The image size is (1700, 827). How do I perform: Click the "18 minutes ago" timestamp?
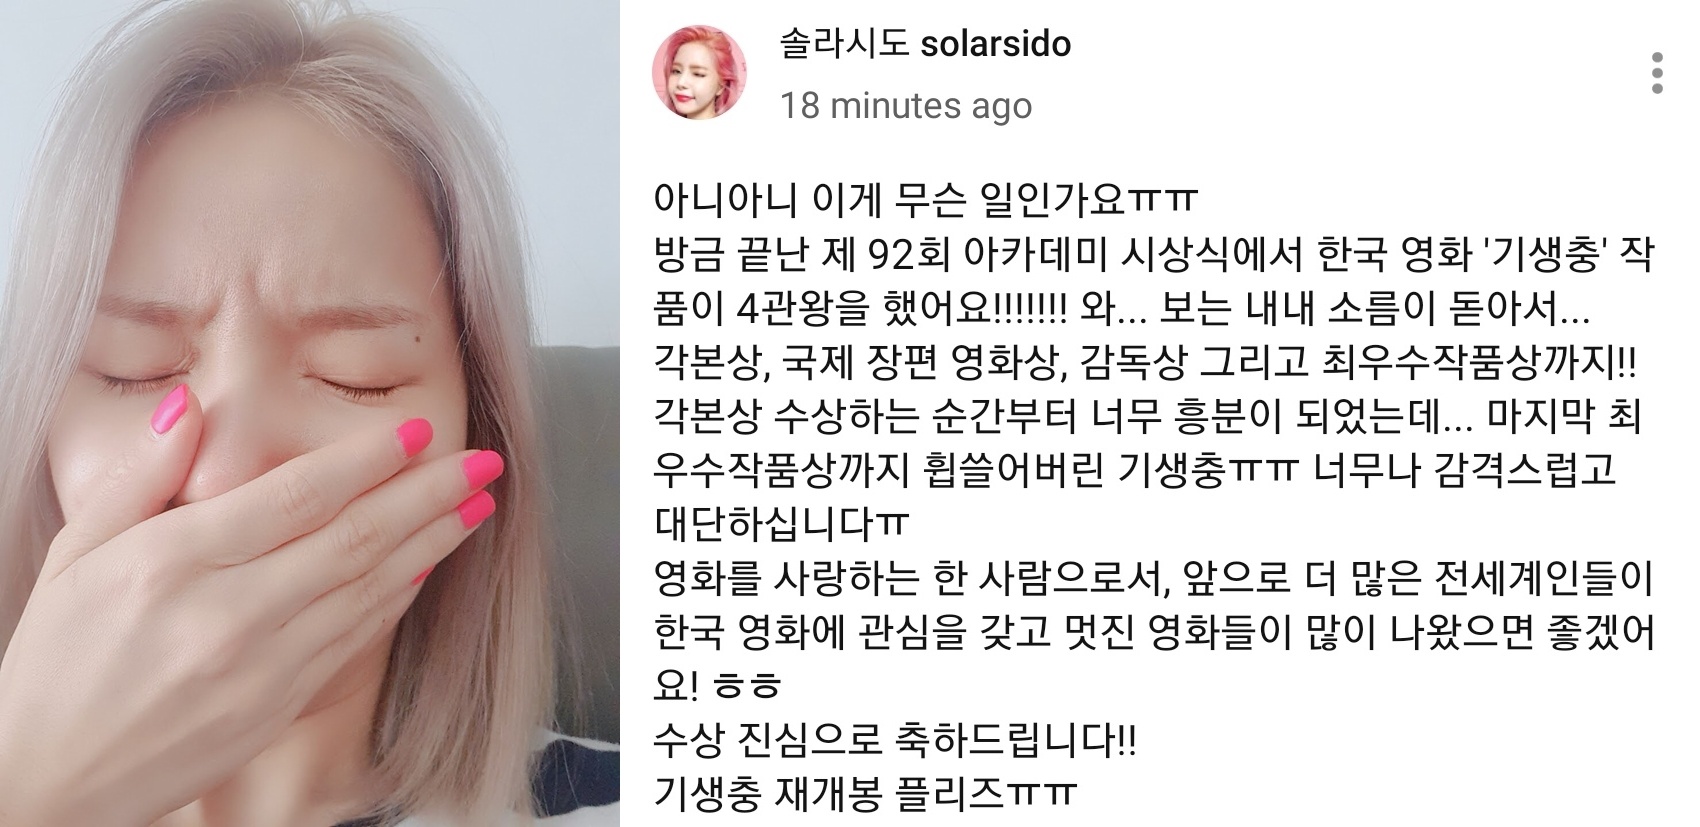point(905,104)
